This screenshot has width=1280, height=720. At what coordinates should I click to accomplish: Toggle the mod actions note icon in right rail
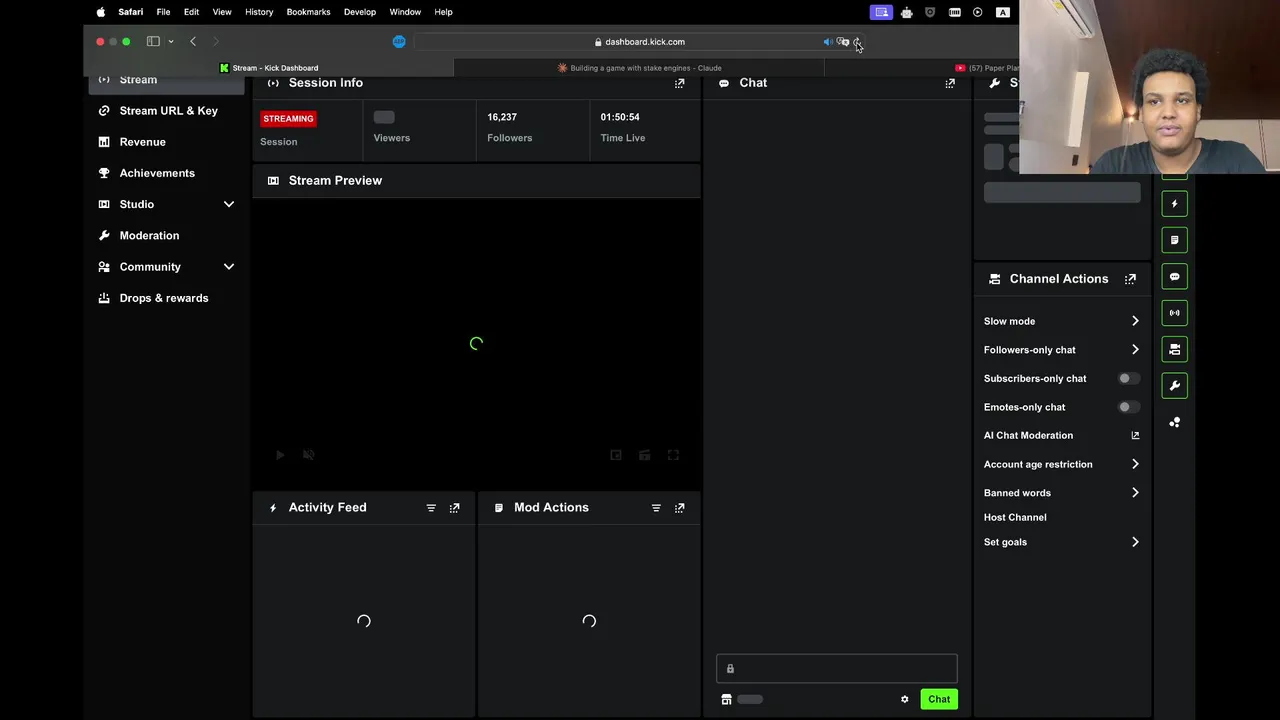click(x=1175, y=240)
